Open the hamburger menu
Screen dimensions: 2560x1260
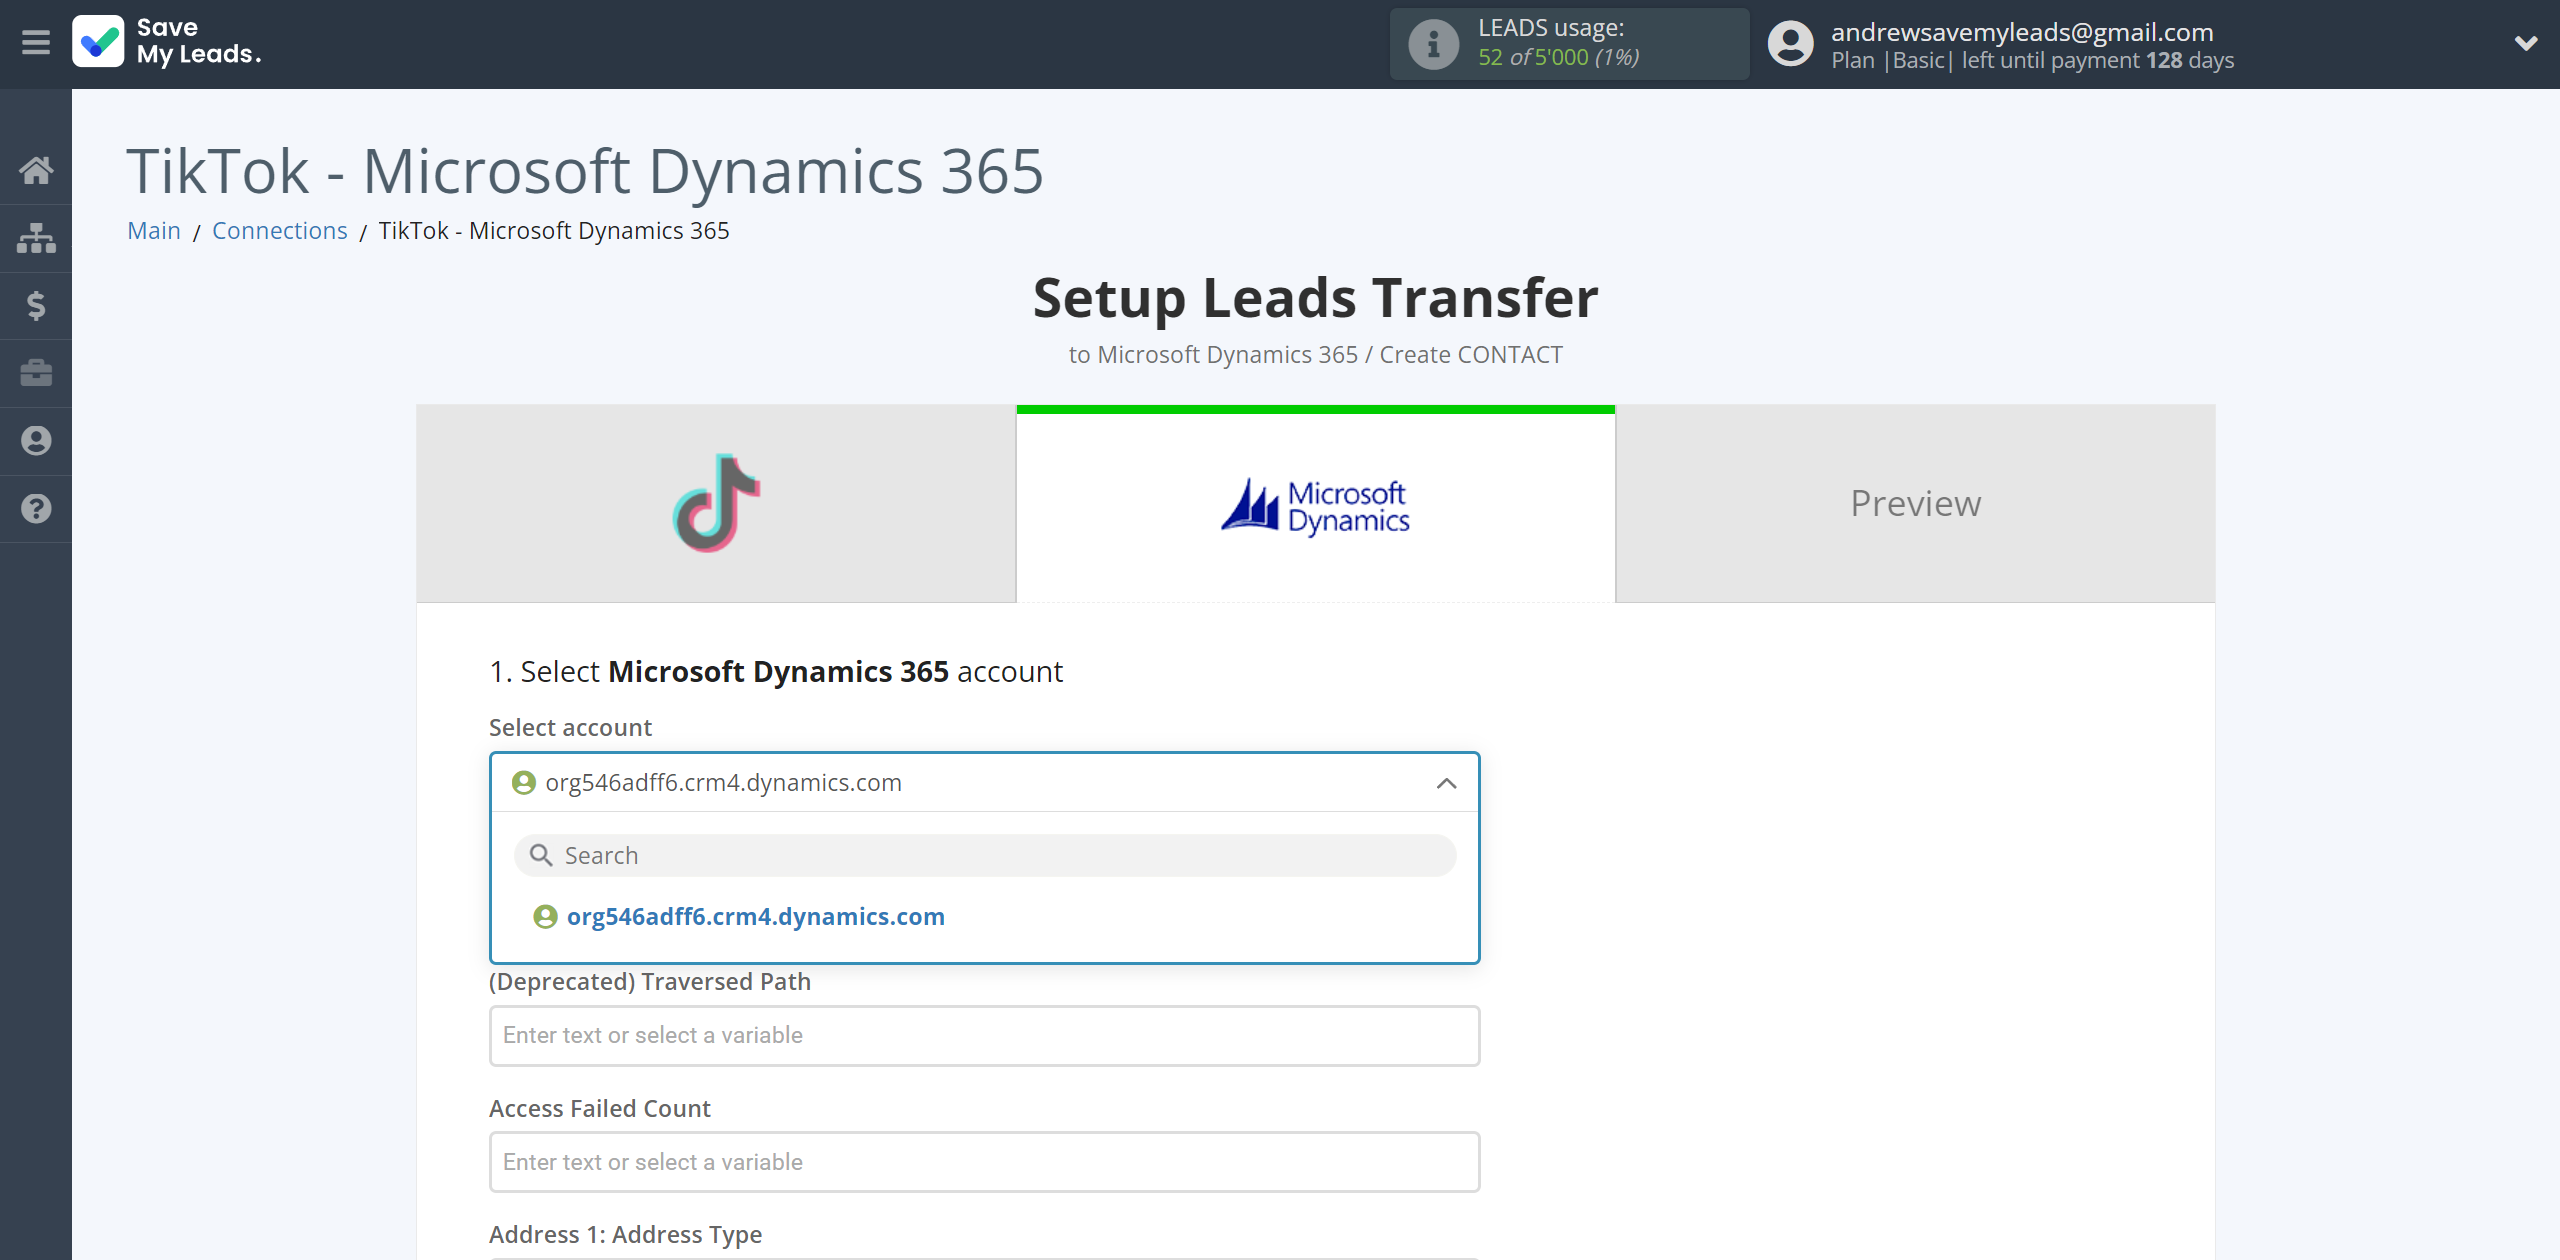36,43
